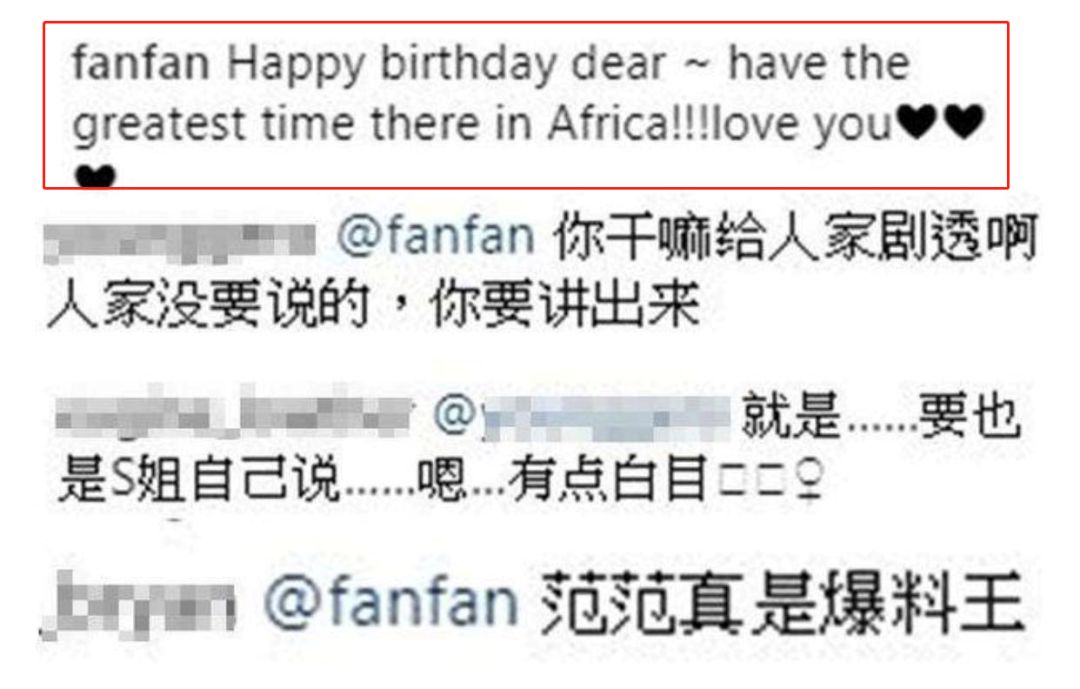Click the first missing-glyph box emoji
Image resolution: width=1080 pixels, height=689 pixels.
click(x=734, y=480)
